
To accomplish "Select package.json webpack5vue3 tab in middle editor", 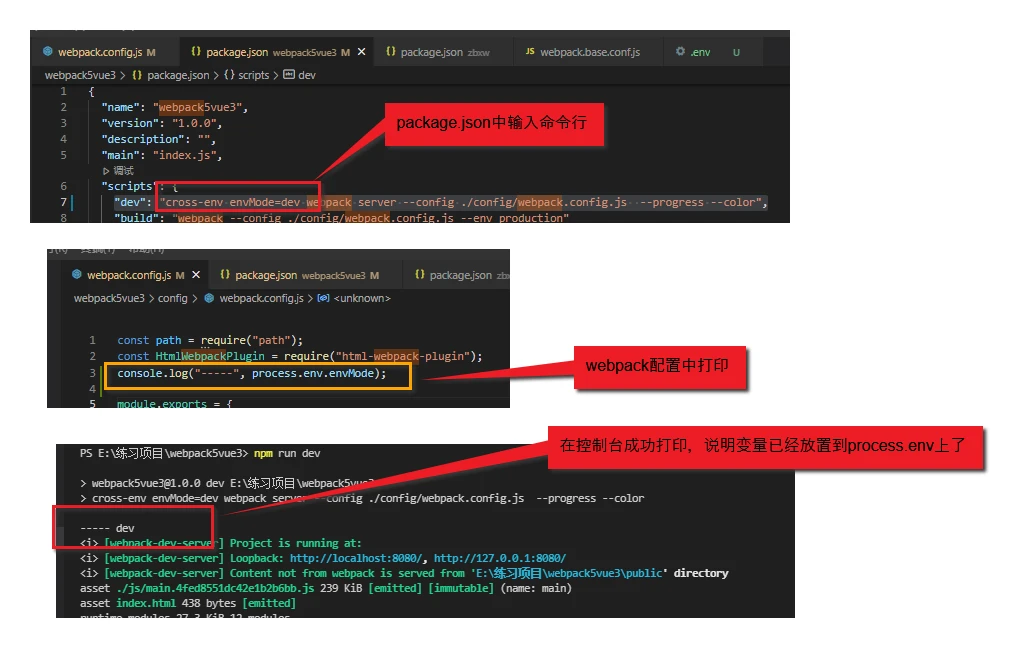I will coord(307,275).
